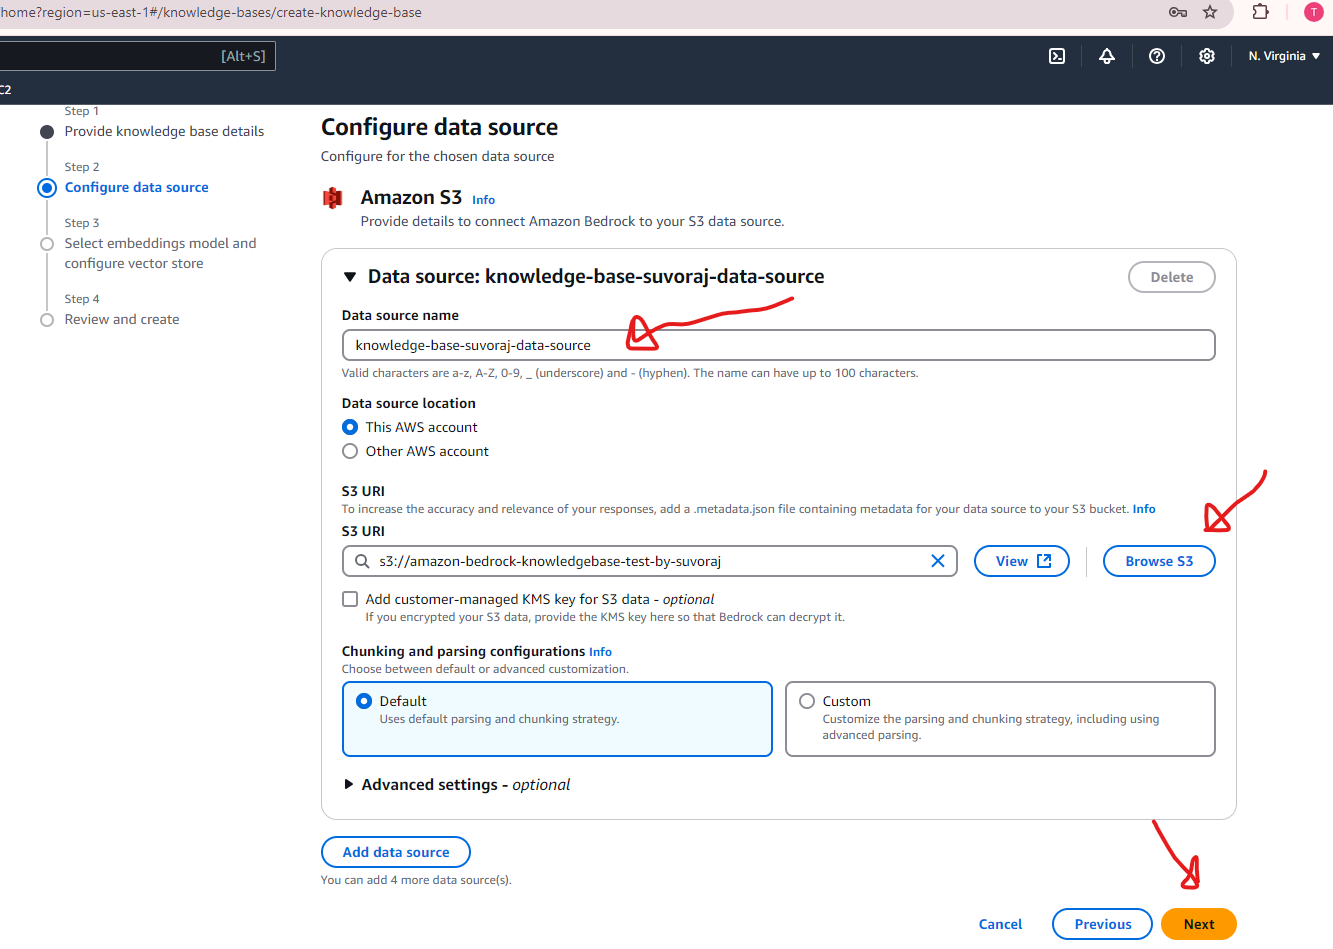Select Custom chunking and parsing configuration
1333x949 pixels.
810,701
